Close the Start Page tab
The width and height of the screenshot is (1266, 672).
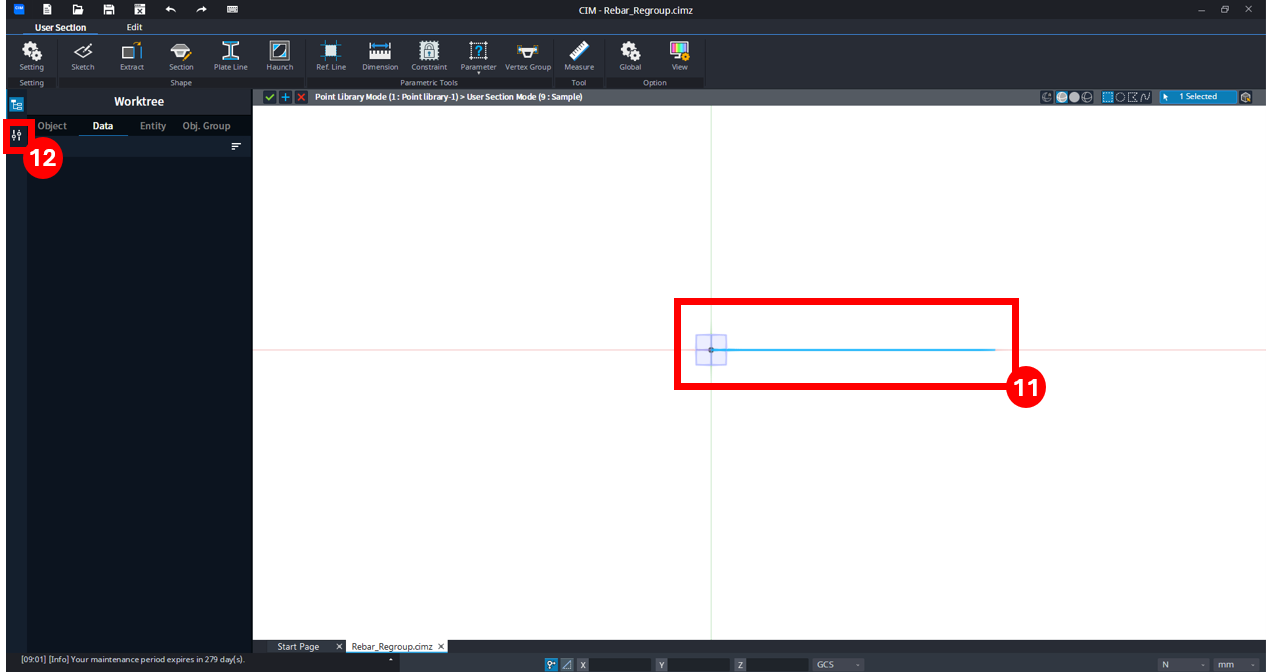pos(339,647)
